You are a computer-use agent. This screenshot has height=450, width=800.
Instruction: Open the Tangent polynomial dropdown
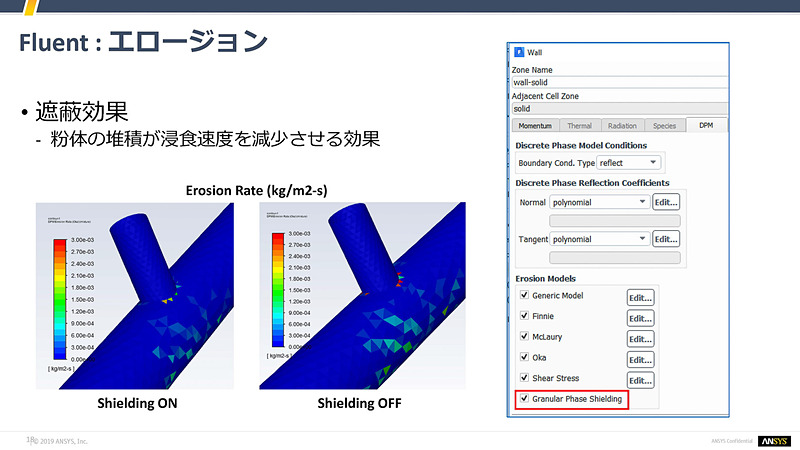(599, 239)
